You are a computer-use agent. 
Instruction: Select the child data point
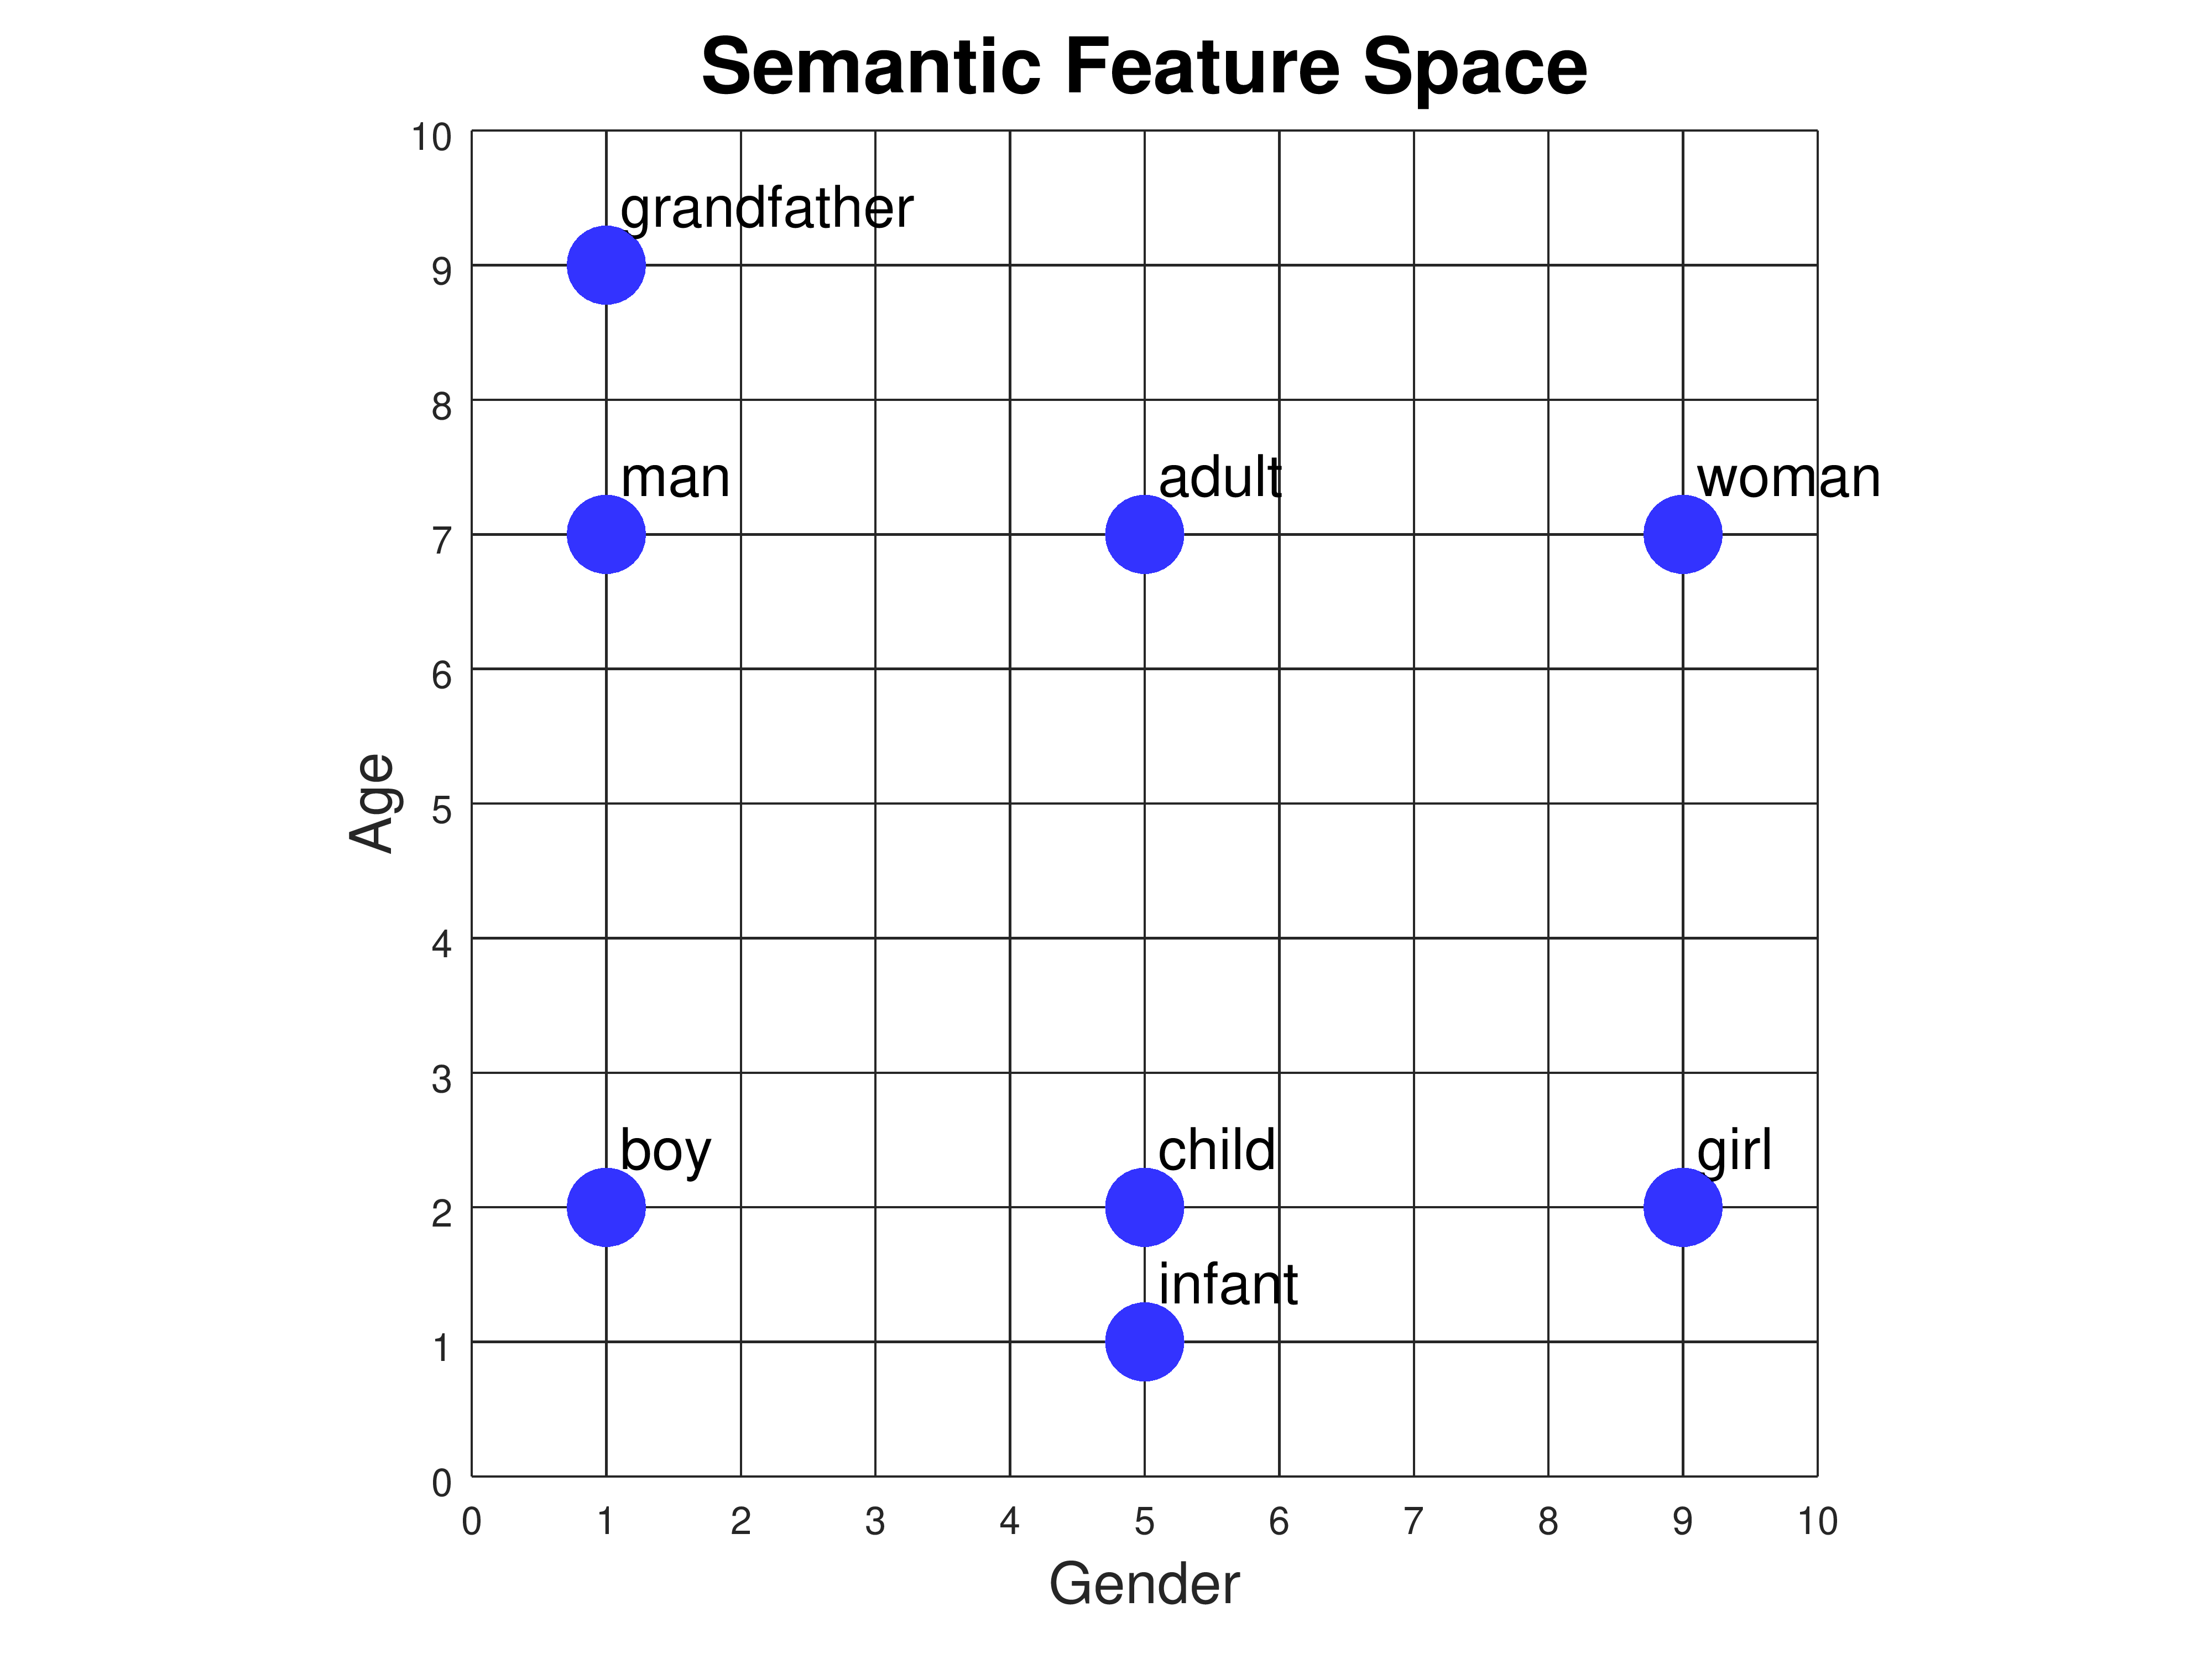1144,1207
